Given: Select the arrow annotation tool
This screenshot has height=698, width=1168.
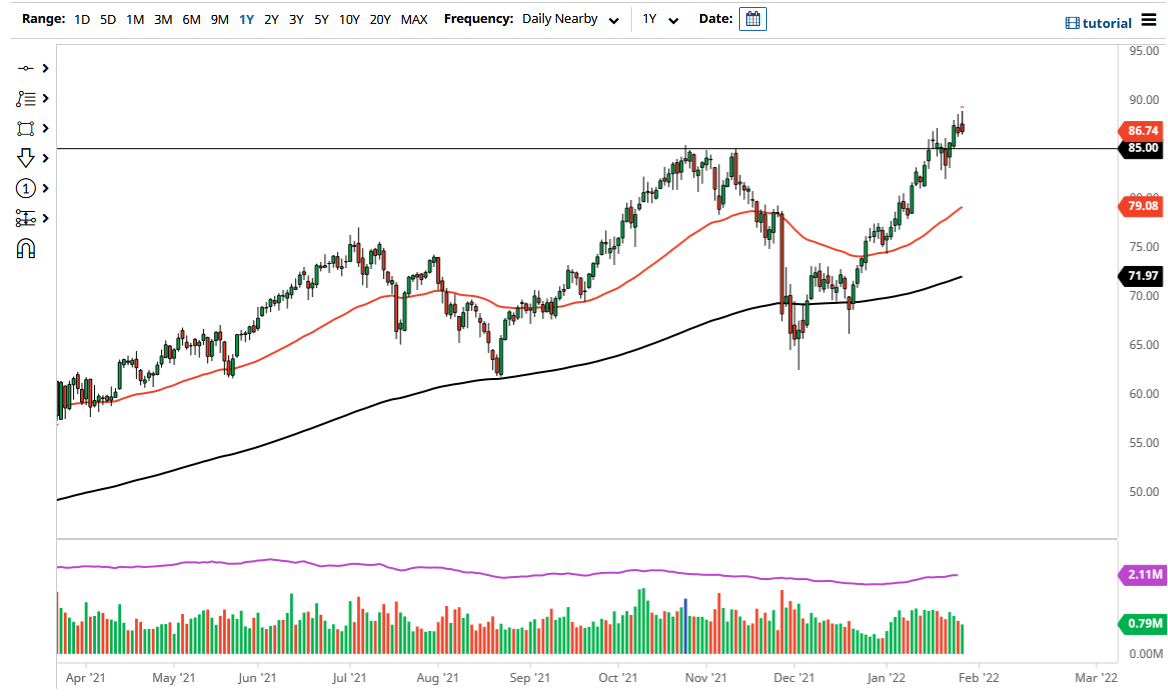Looking at the screenshot, I should tap(27, 158).
